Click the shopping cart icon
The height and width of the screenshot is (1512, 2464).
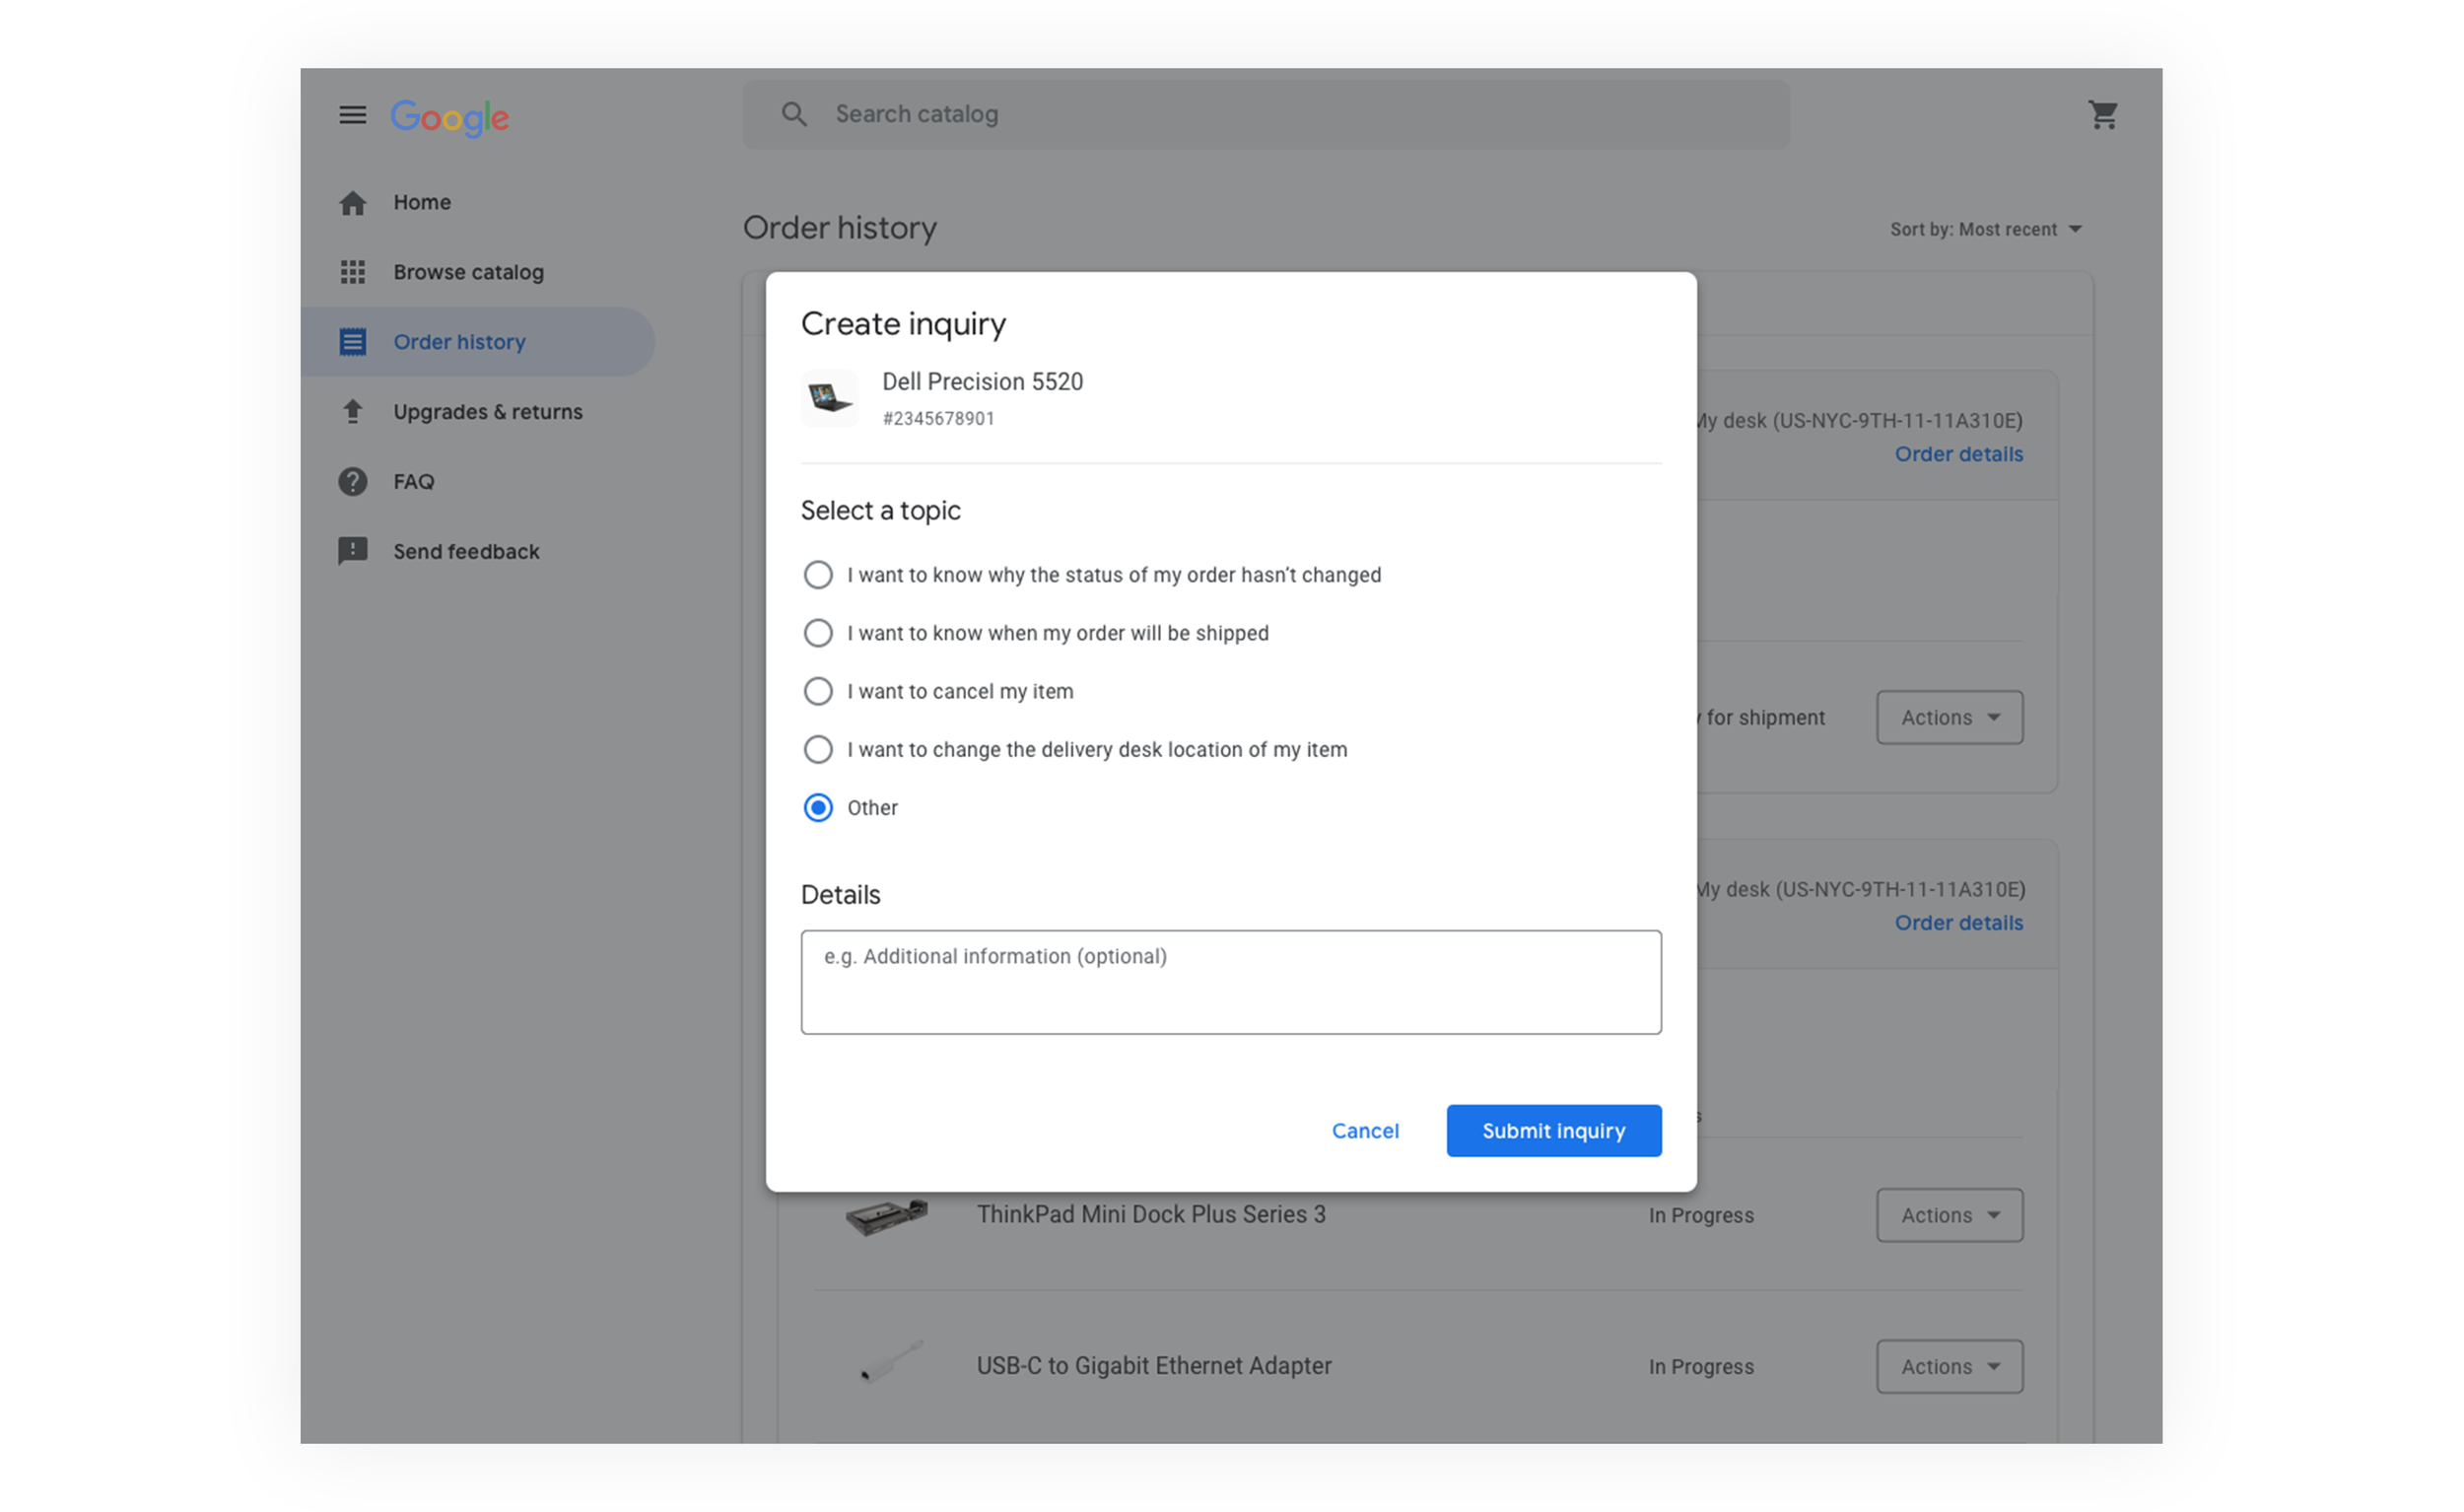[x=2102, y=115]
